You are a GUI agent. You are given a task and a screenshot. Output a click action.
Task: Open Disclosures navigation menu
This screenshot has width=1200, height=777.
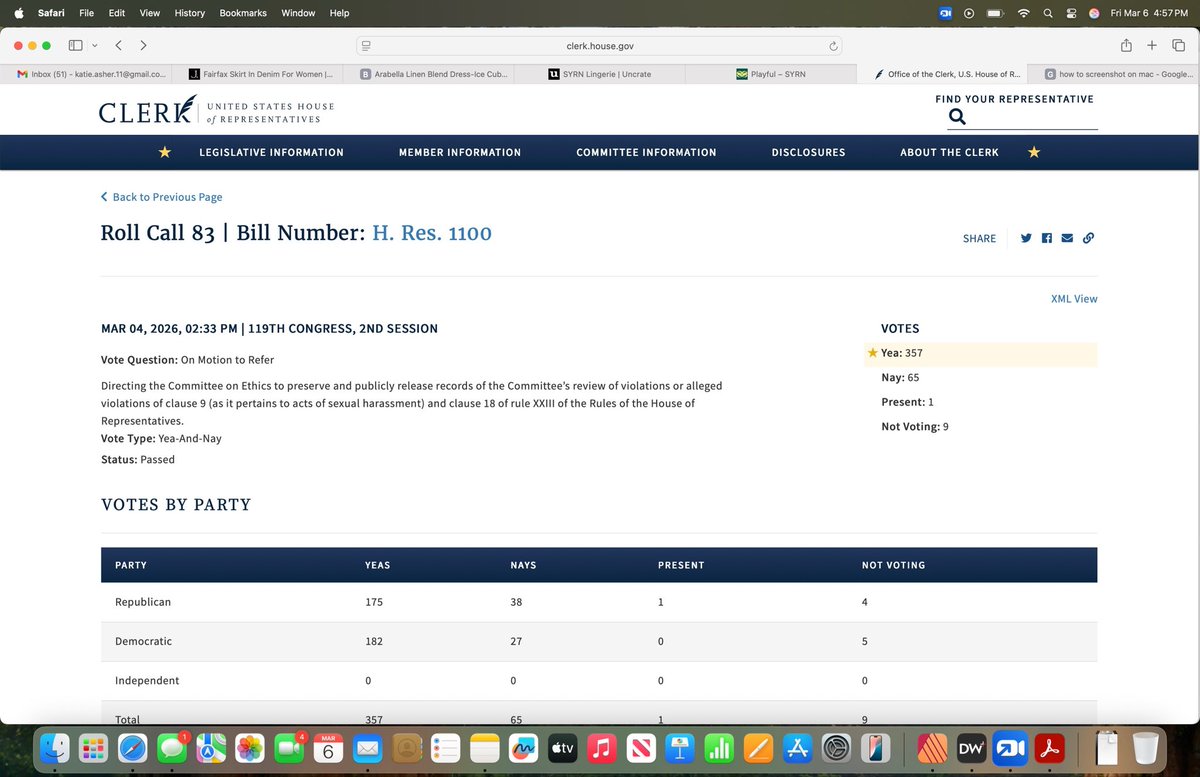click(x=808, y=152)
